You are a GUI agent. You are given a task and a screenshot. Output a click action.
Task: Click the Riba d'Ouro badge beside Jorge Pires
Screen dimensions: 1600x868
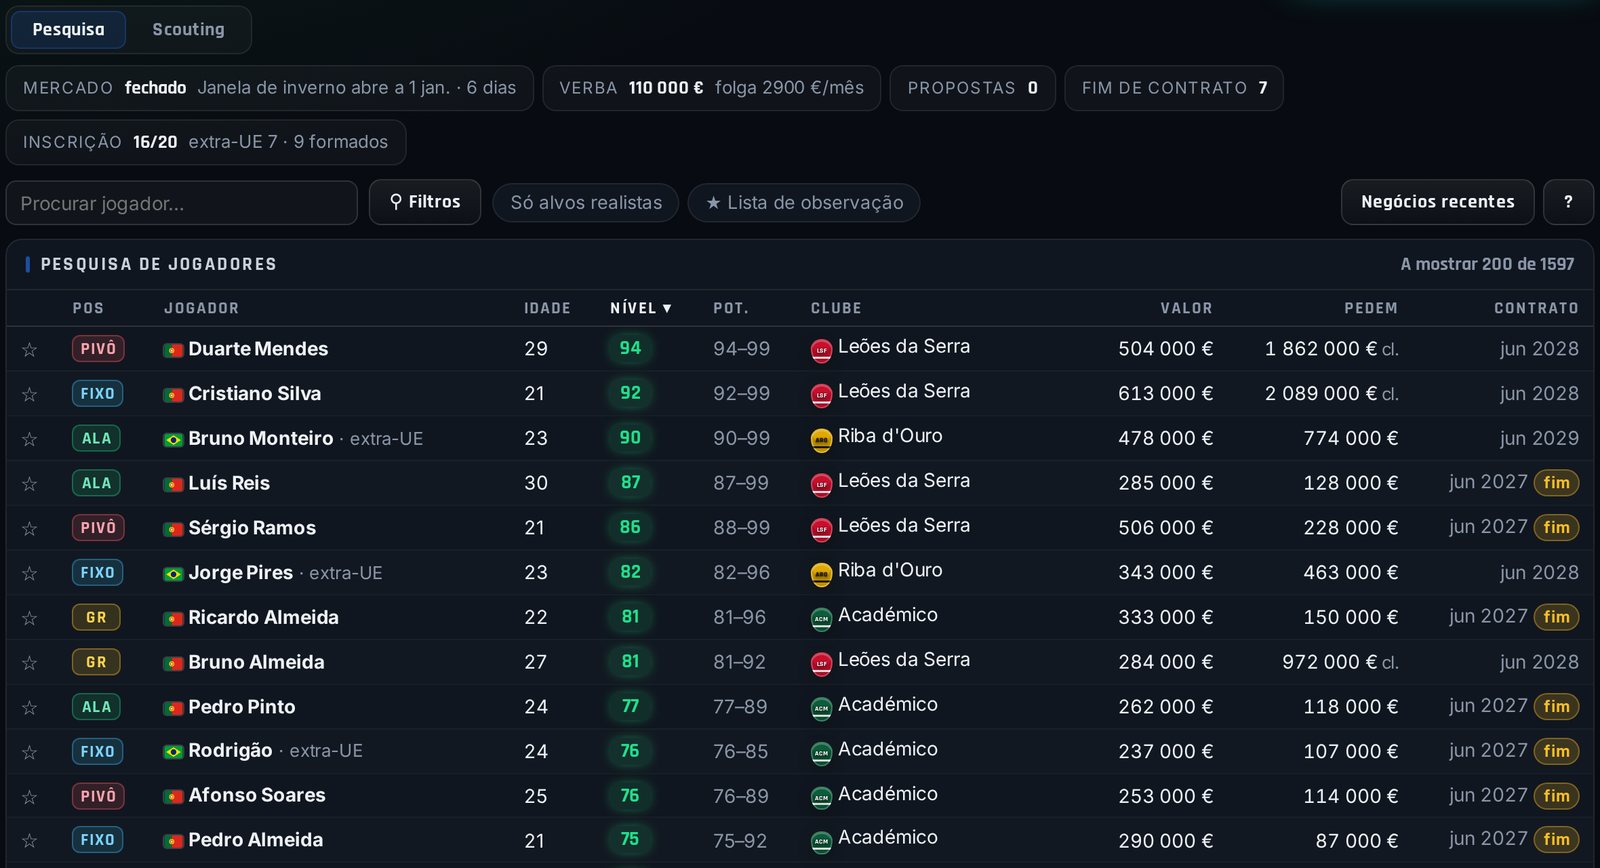click(x=821, y=574)
